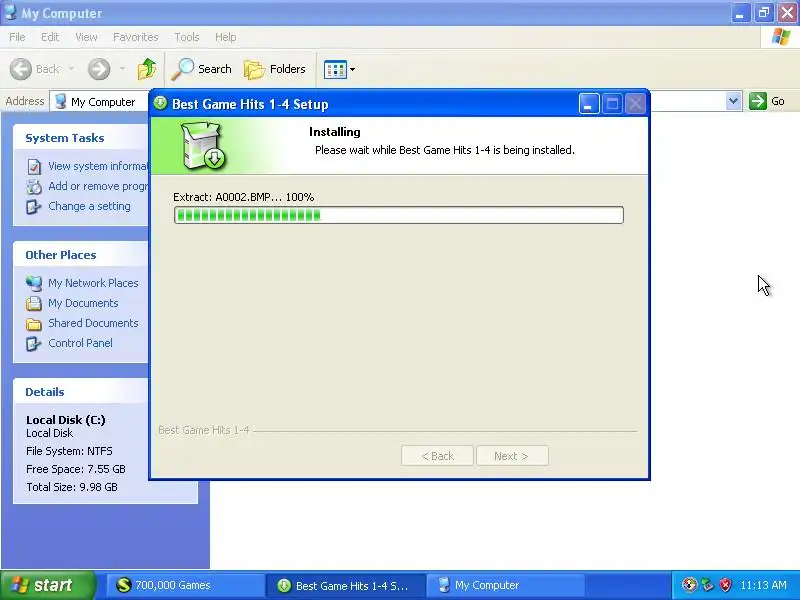Screen dimensions: 800x600
Task: Click the 'Total Size: 9.98 GB' detail text
Action: tap(72, 487)
